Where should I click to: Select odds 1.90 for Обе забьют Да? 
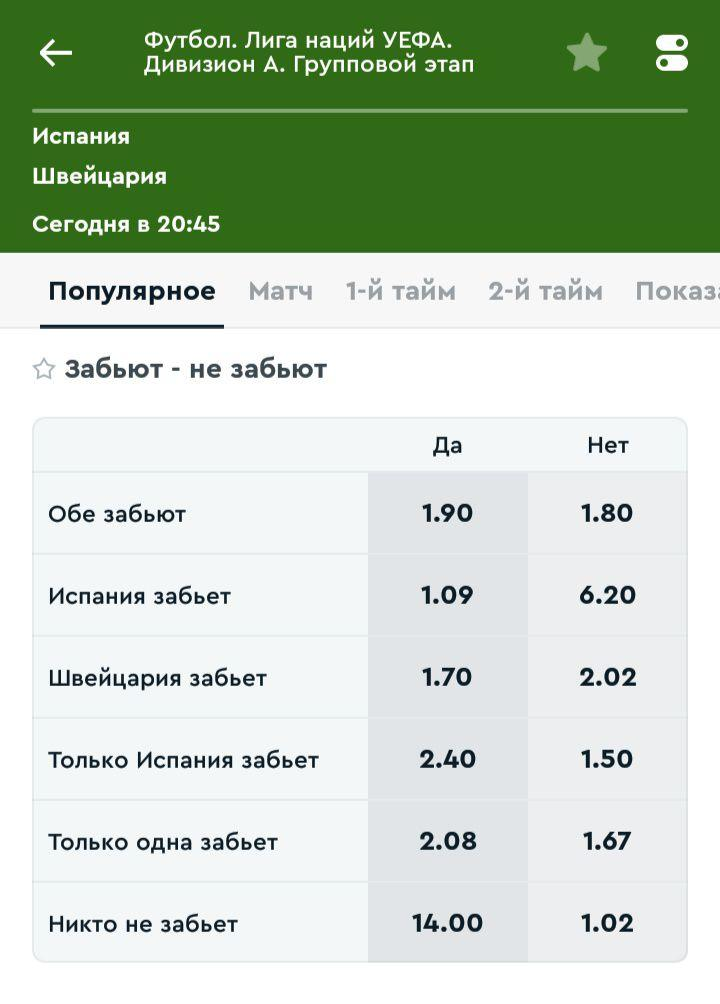pyautogui.click(x=447, y=512)
